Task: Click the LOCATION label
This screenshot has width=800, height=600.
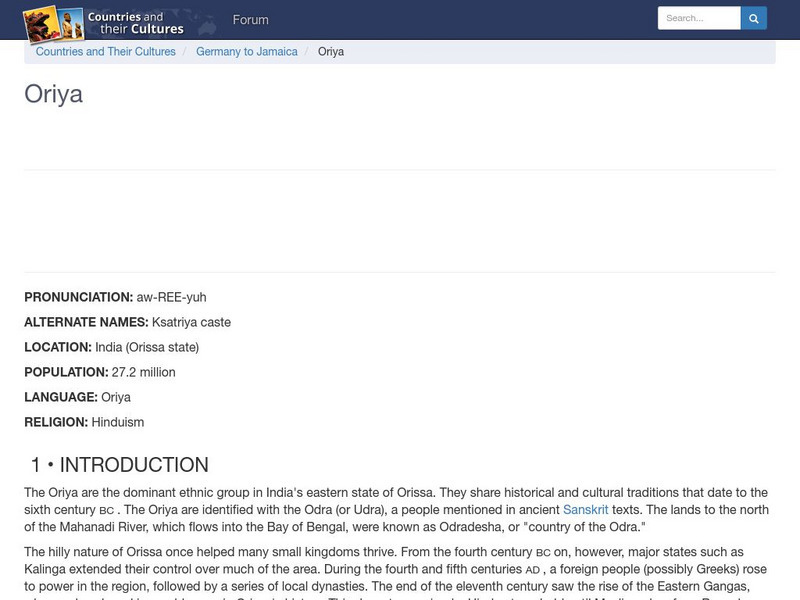Action: point(58,347)
